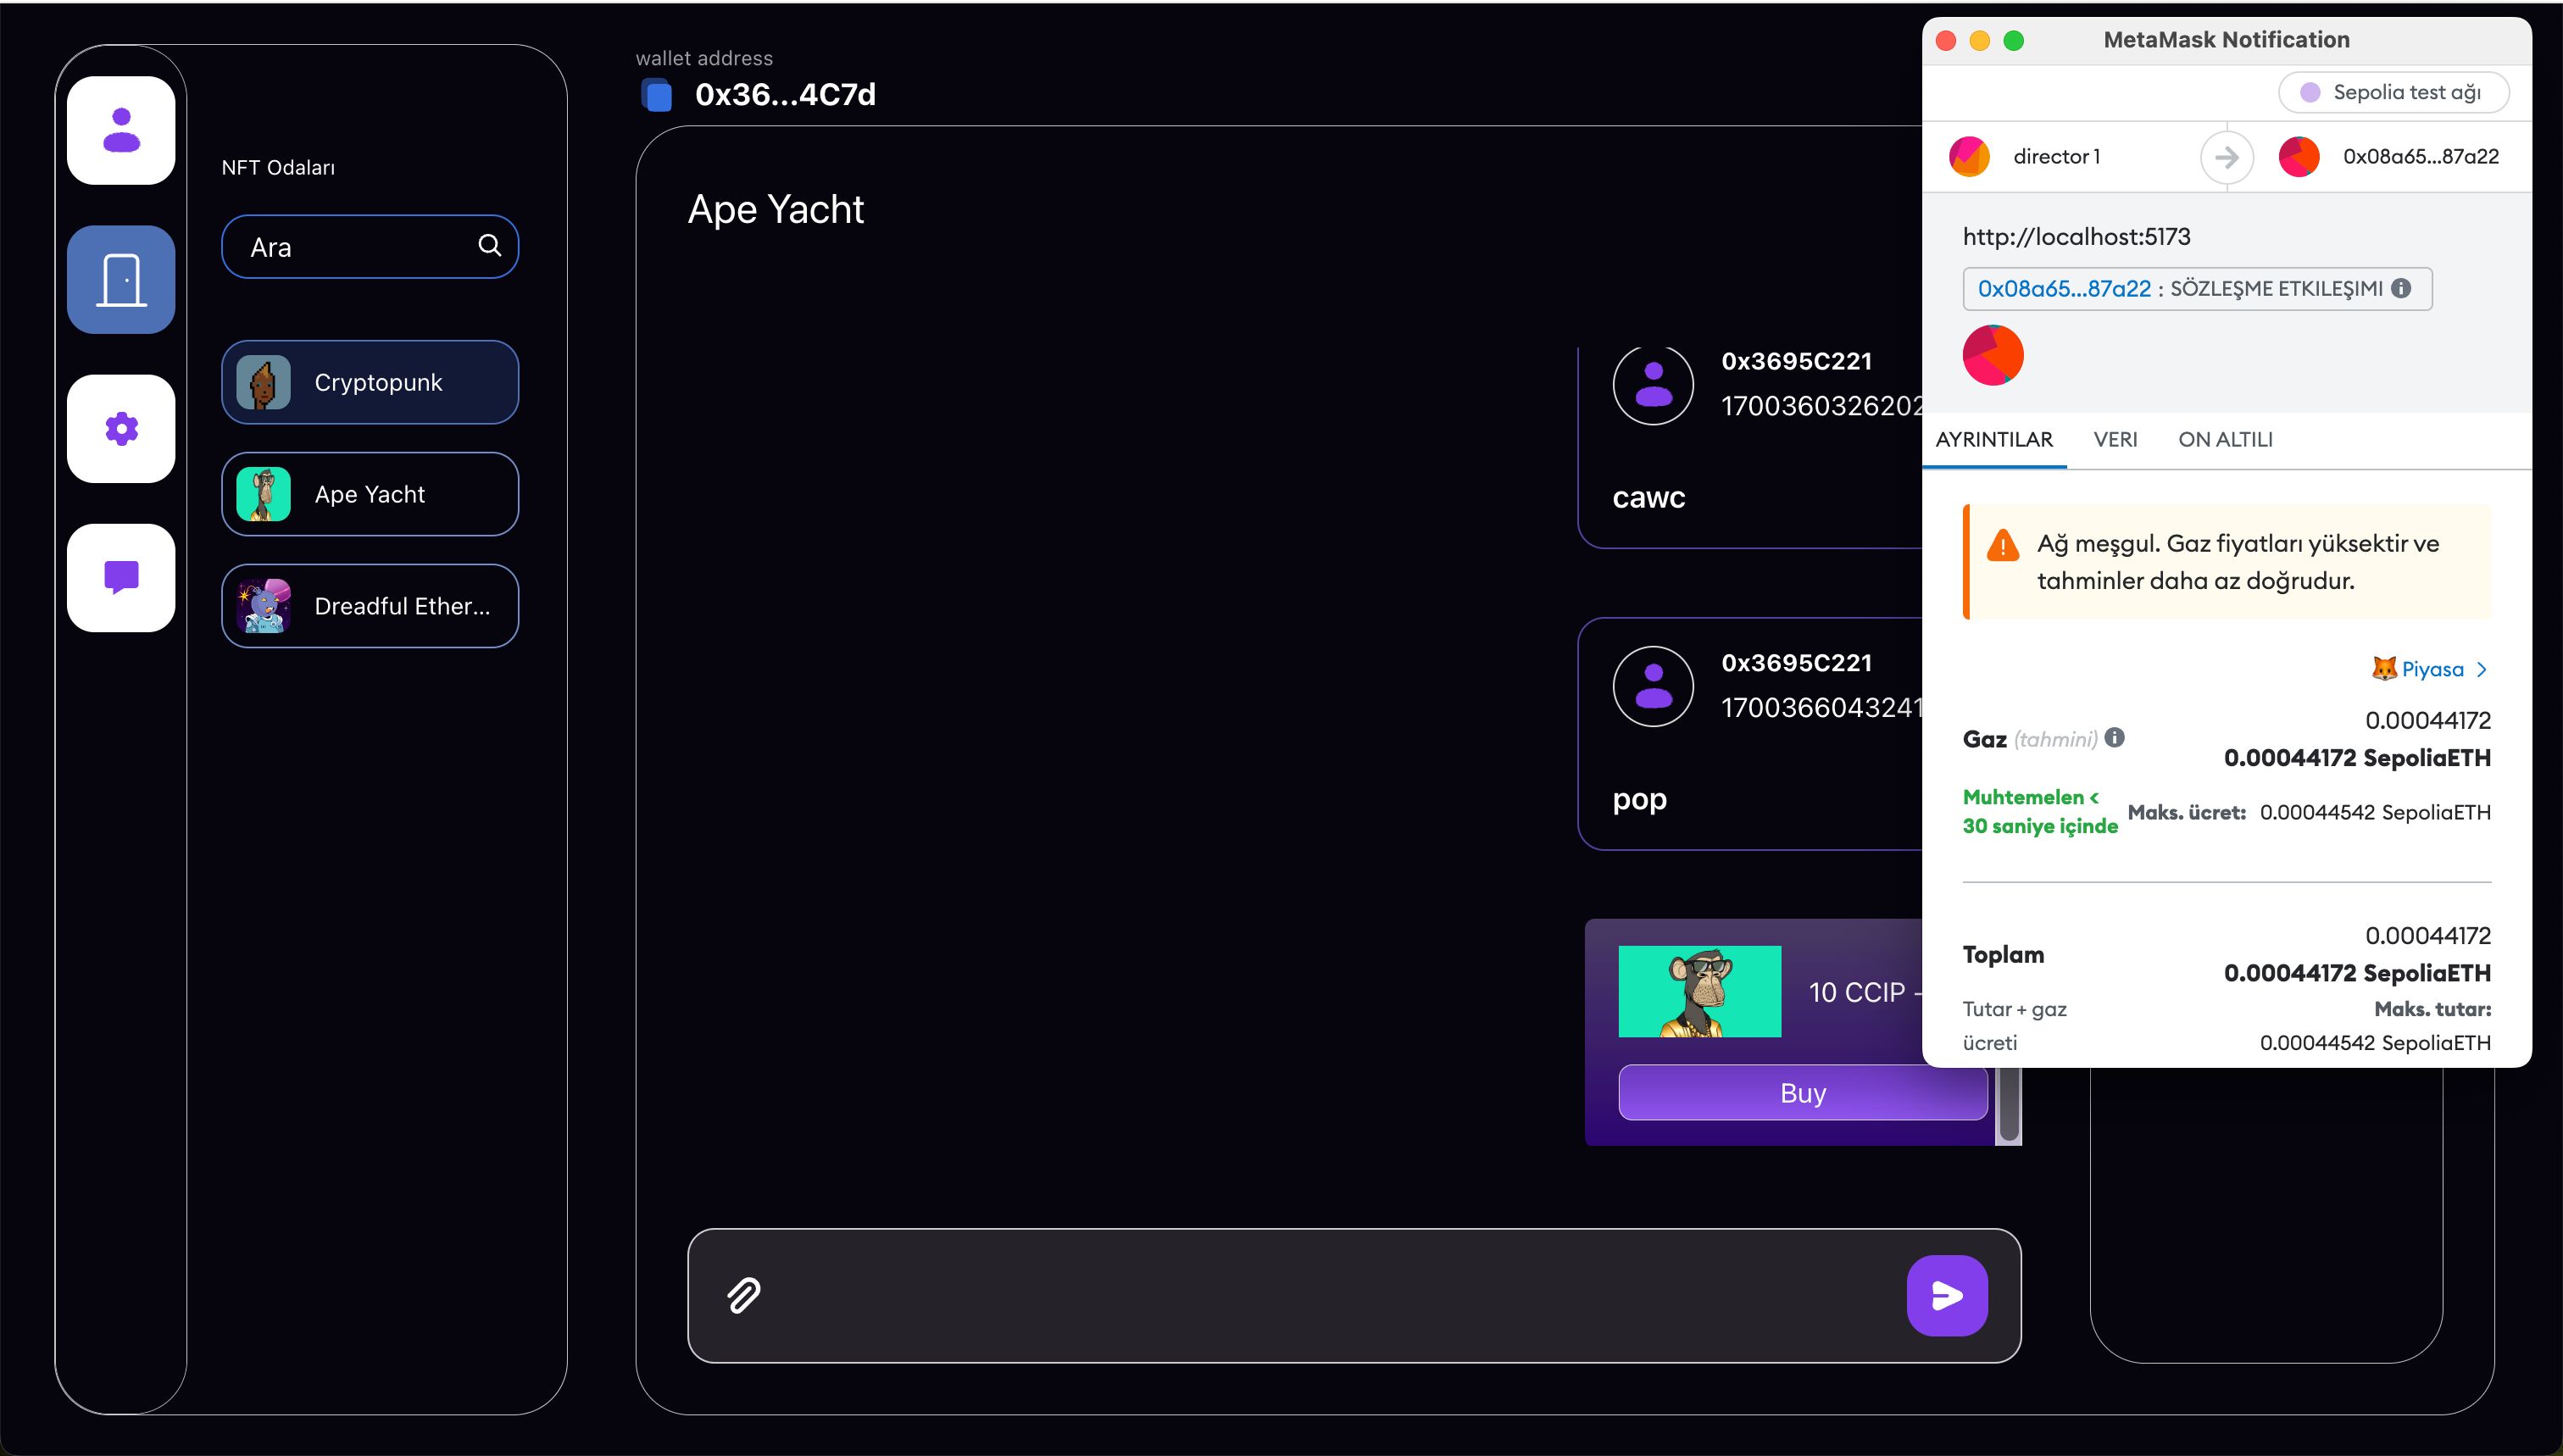Click the Maks. ücret 0.00044542 SepoliaETH value
Image resolution: width=2563 pixels, height=1456 pixels.
tap(2375, 812)
